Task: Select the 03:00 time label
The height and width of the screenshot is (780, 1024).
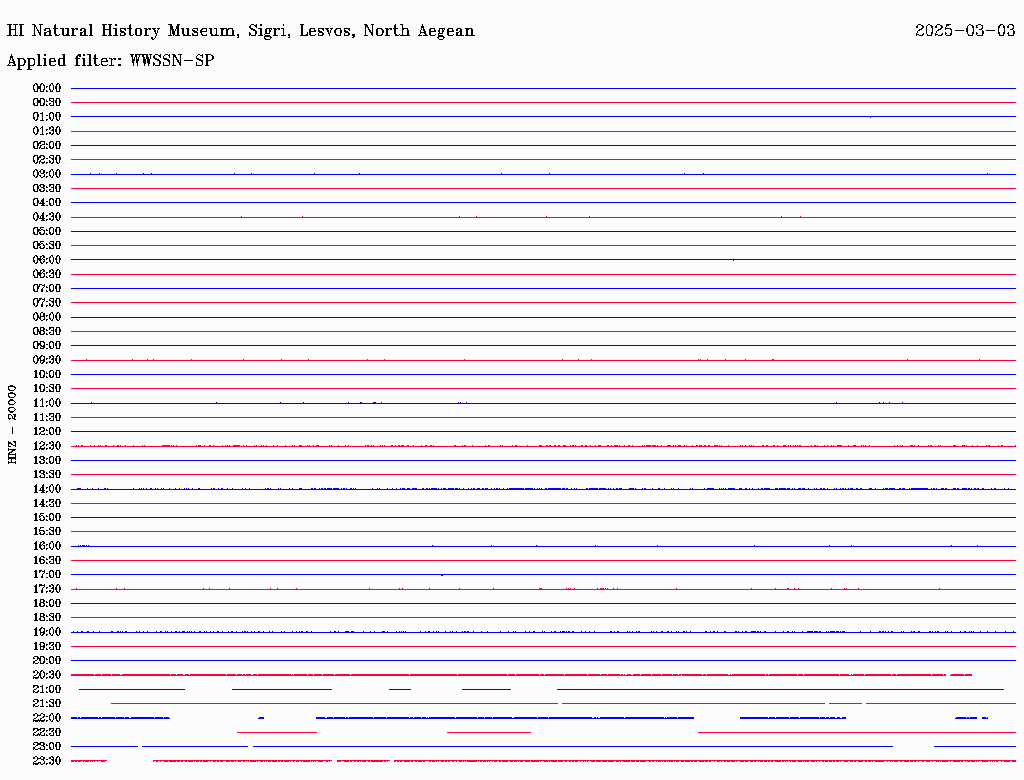Action: click(47, 174)
